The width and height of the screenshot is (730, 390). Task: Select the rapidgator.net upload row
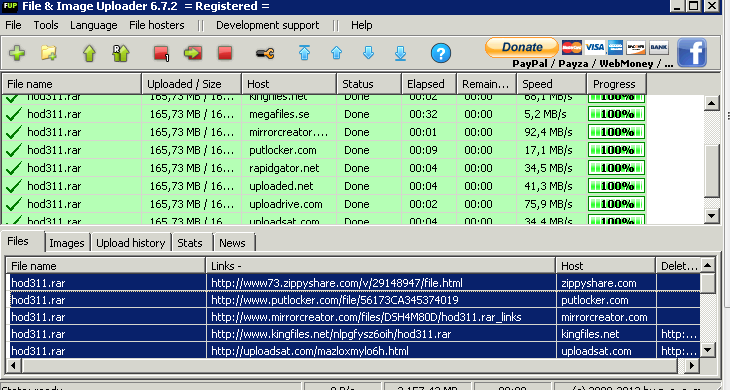pyautogui.click(x=324, y=168)
